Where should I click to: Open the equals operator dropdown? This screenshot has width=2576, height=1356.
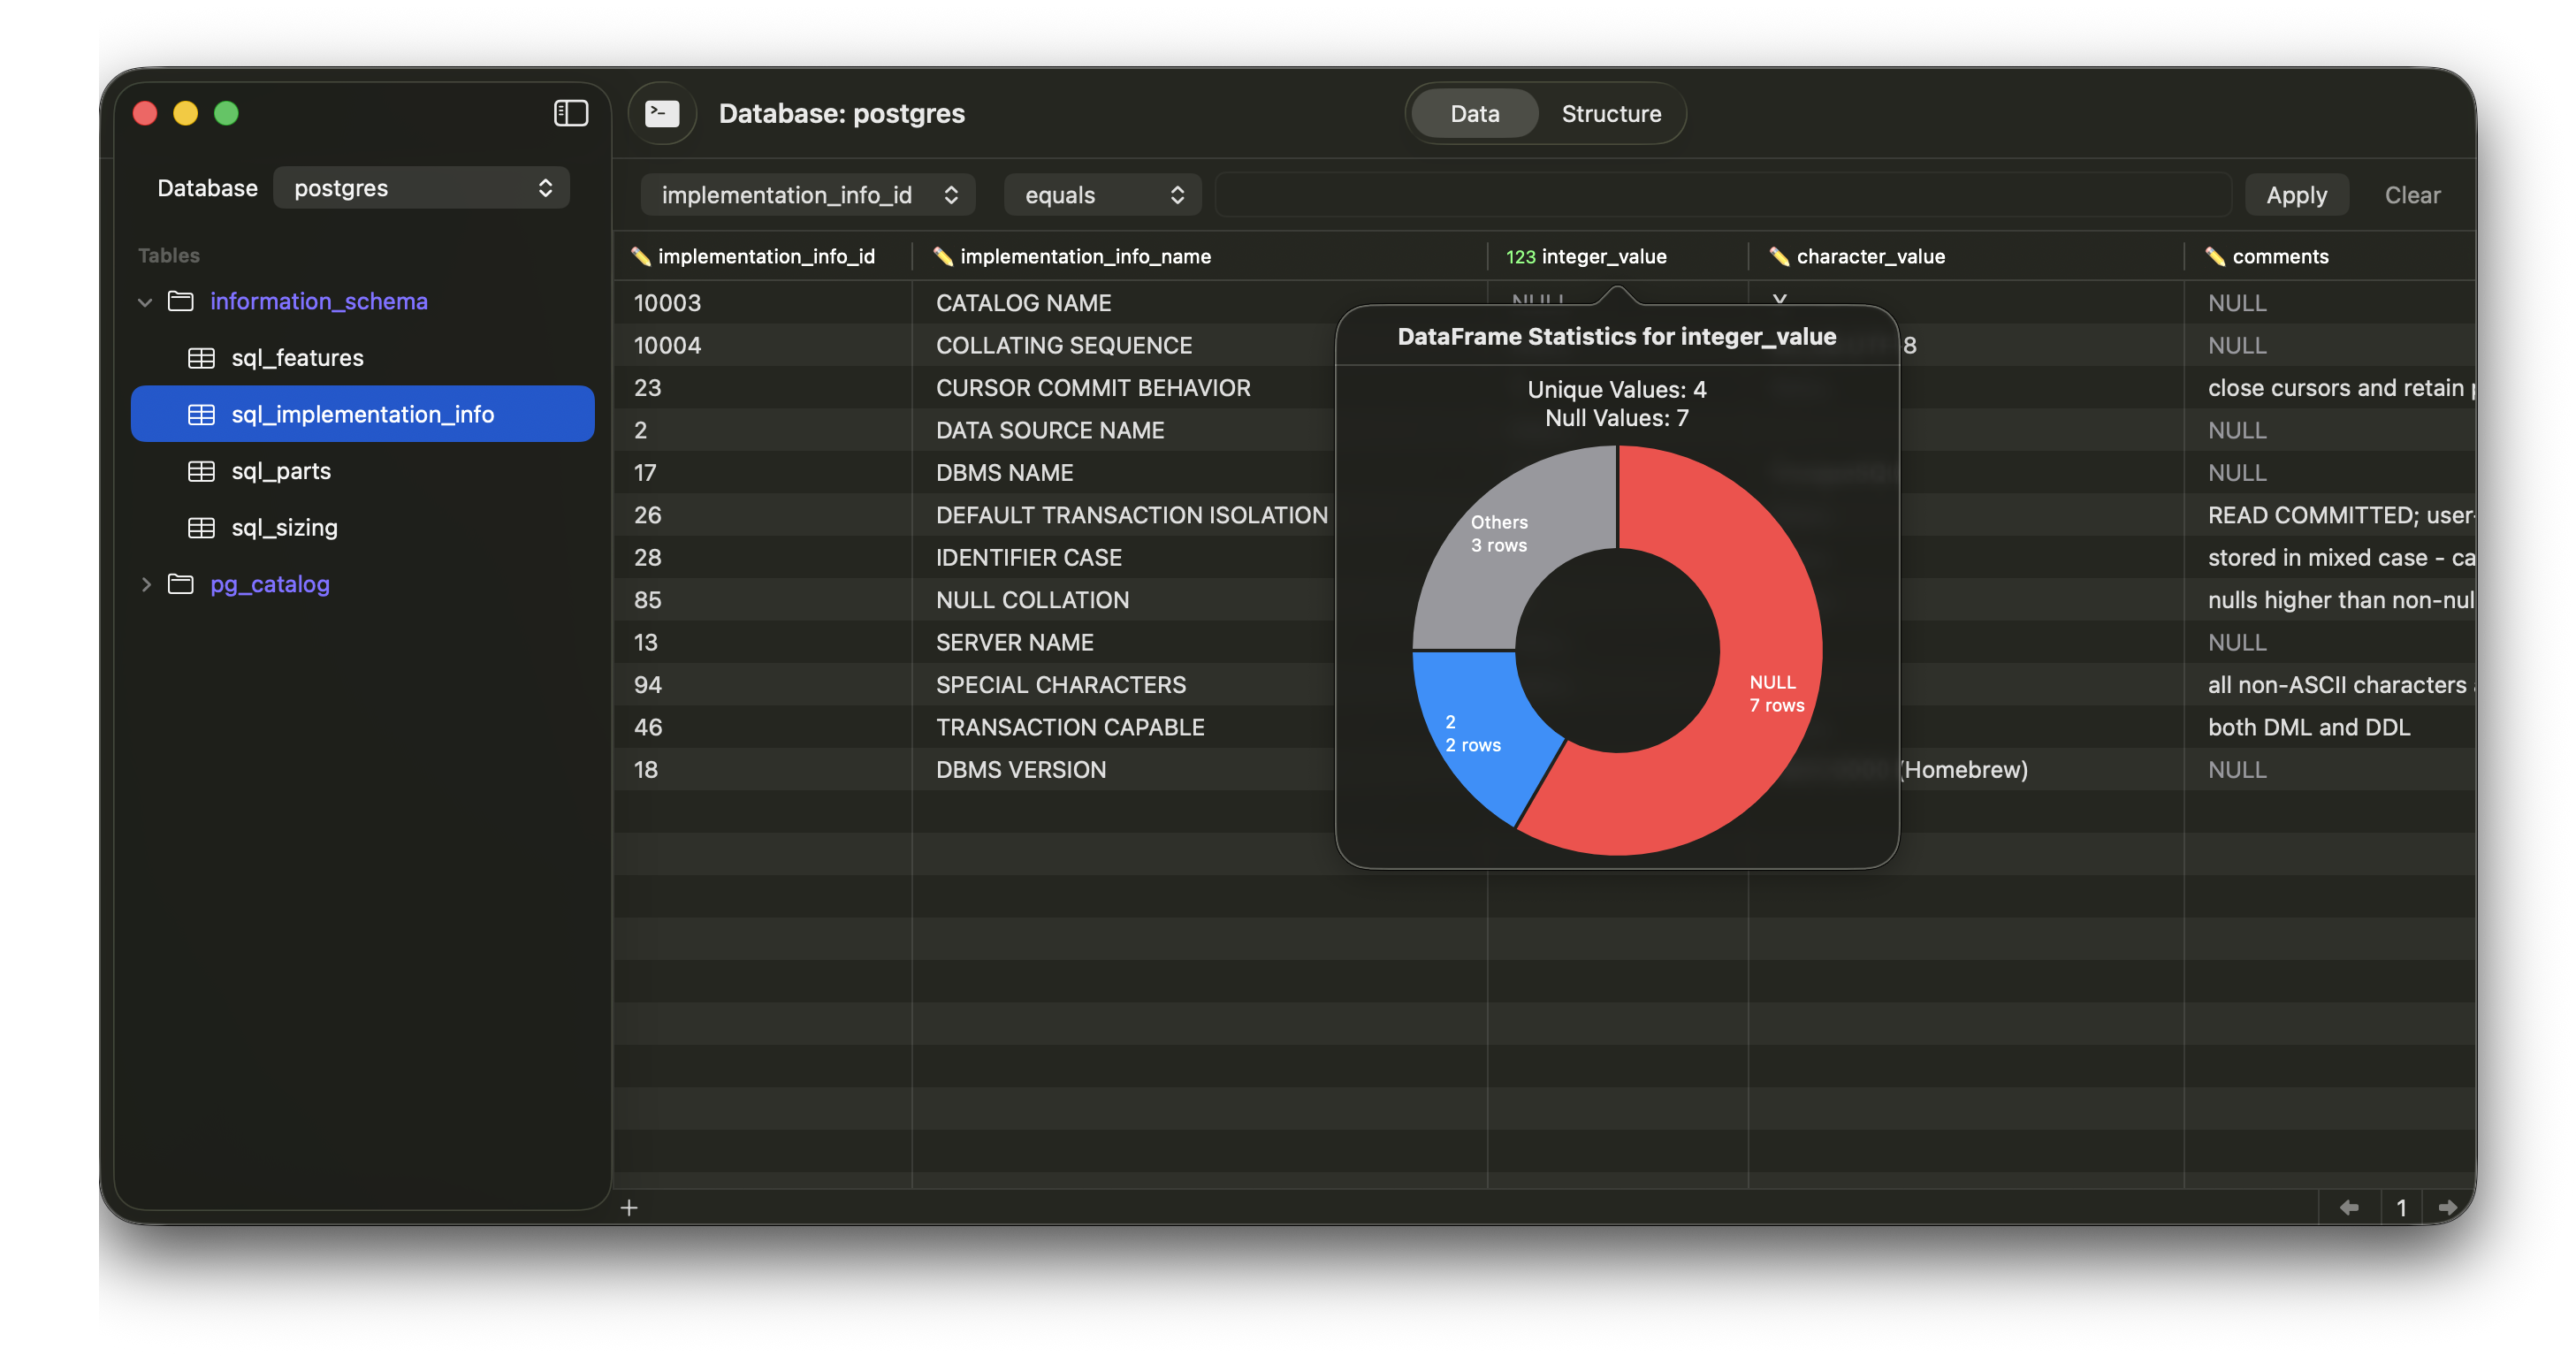[x=1102, y=195]
